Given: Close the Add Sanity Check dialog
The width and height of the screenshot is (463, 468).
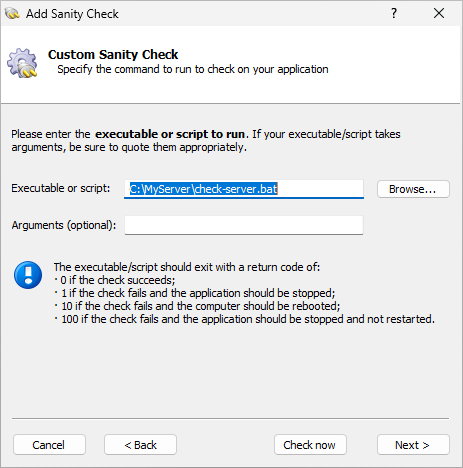Looking at the screenshot, I should pos(439,13).
